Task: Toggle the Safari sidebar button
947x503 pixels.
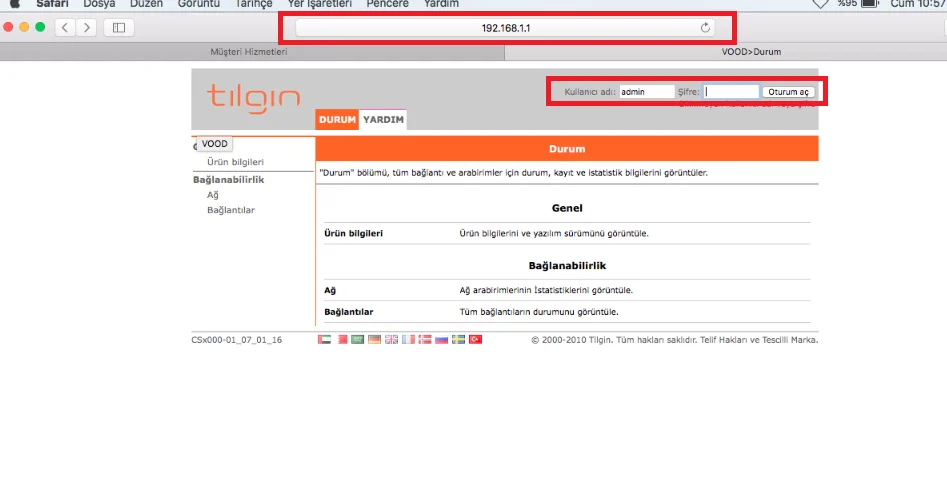Action: pyautogui.click(x=118, y=28)
